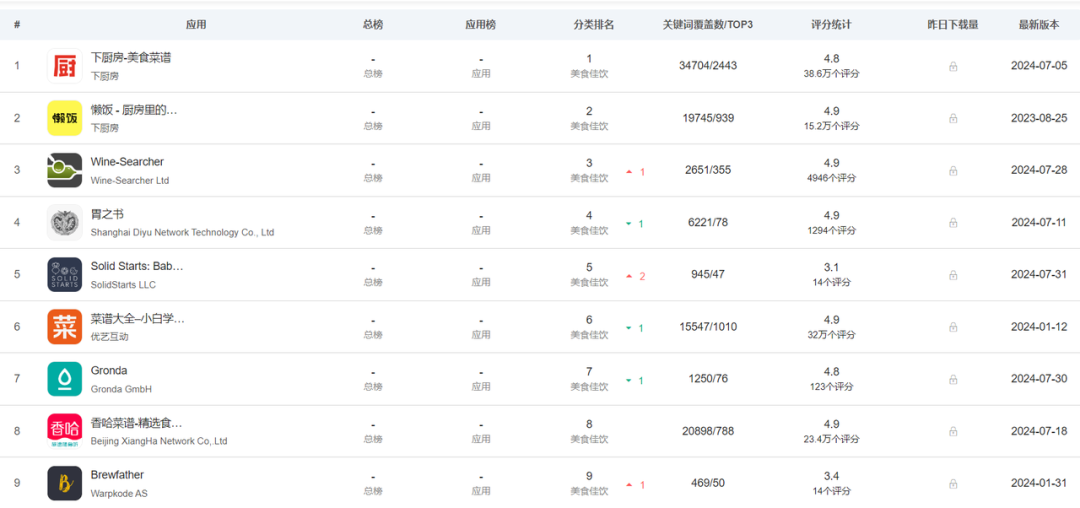
Task: Open the 菜谱大全–小白学… title link
Action: point(138,319)
